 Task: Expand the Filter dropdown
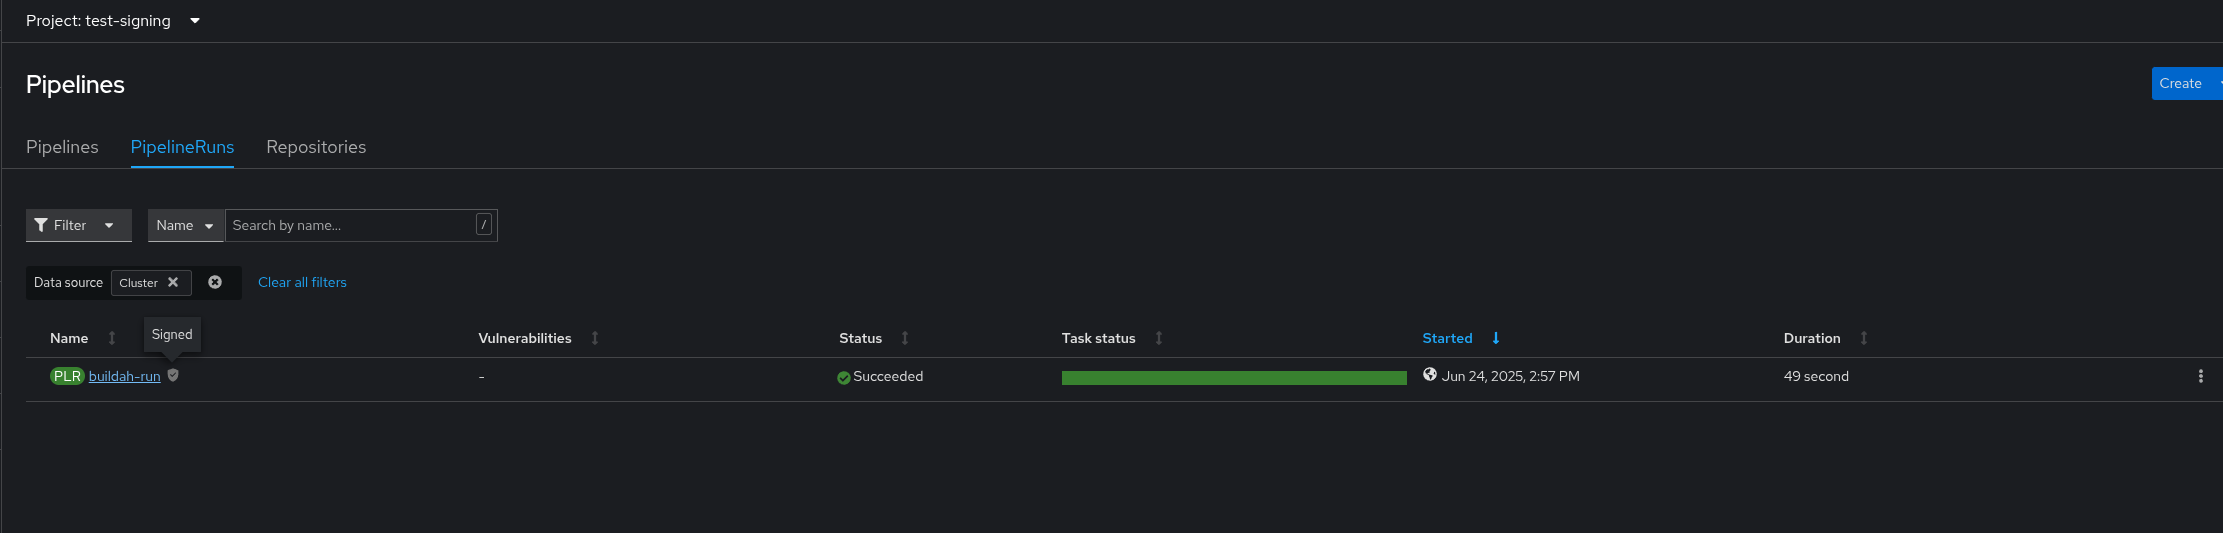(x=78, y=225)
